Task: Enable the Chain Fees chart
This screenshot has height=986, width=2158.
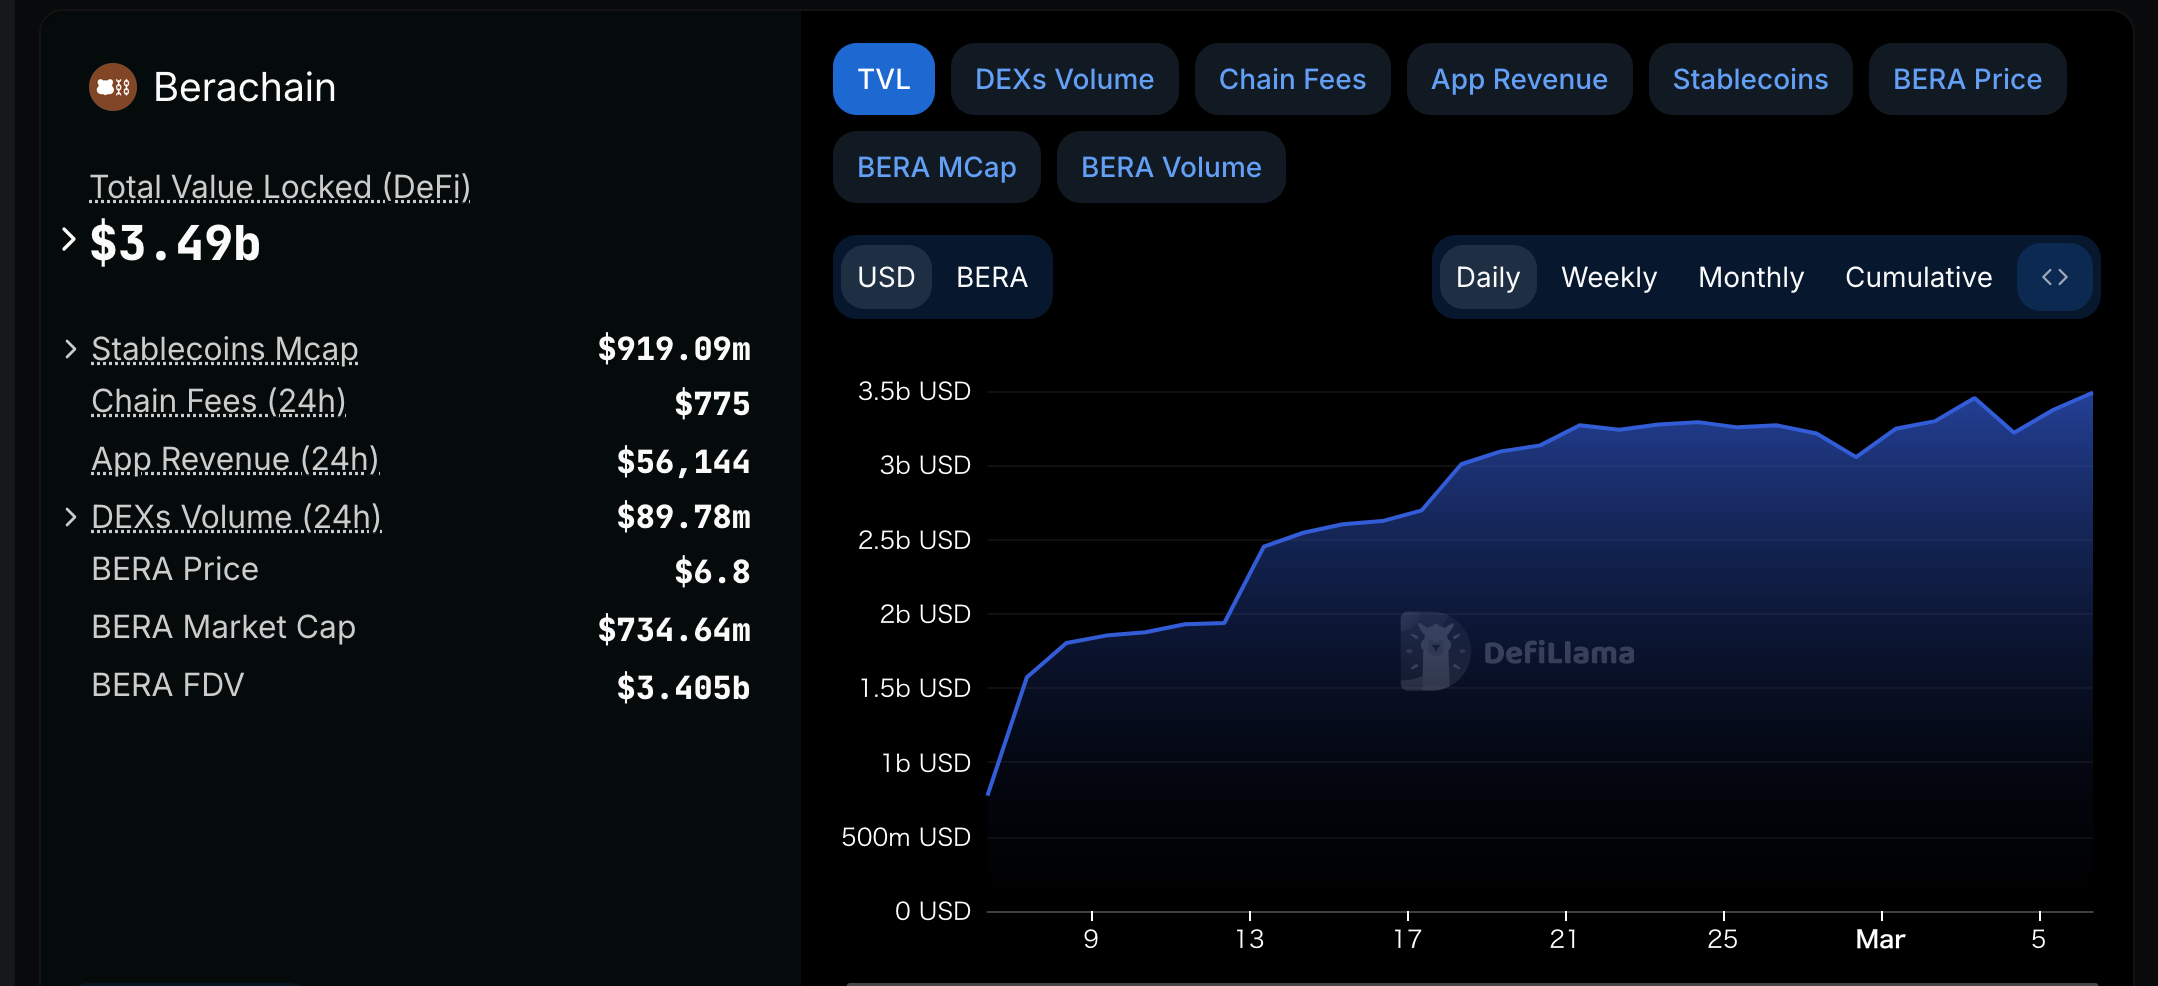Action: [1293, 79]
